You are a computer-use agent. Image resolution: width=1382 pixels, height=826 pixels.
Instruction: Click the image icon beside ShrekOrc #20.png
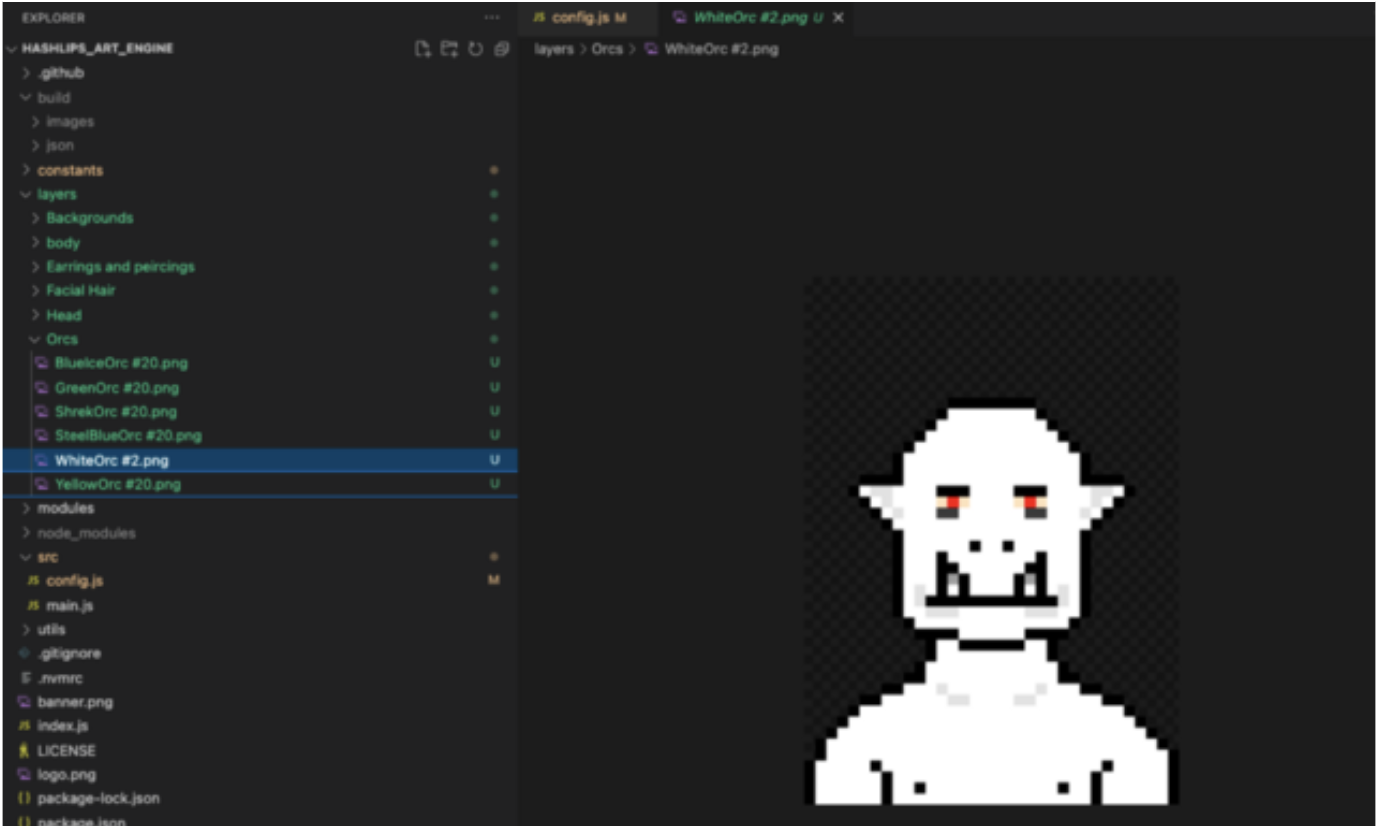(x=42, y=411)
